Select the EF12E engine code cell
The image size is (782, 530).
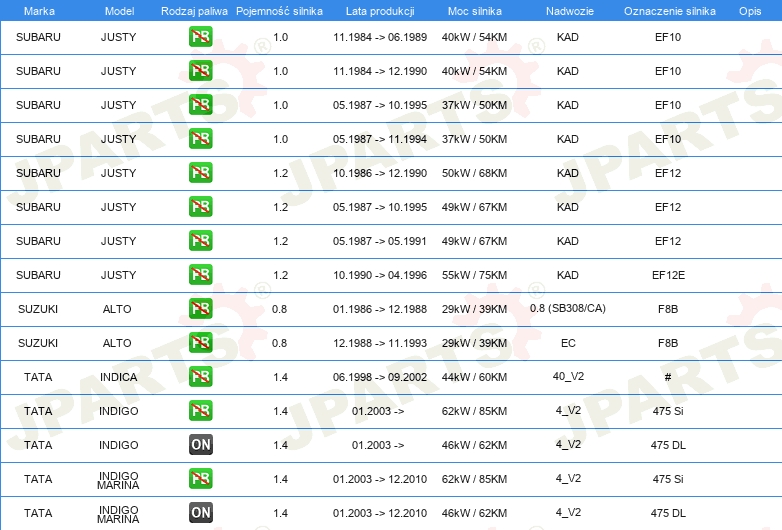668,275
